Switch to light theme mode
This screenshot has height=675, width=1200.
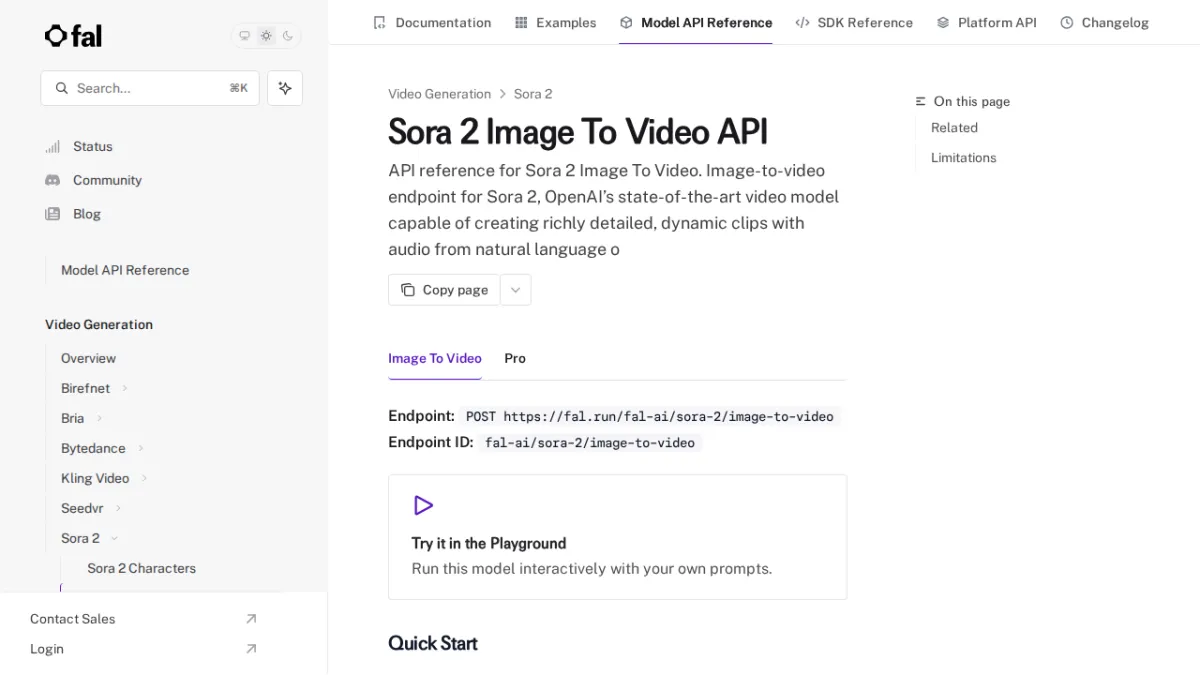[x=266, y=36]
